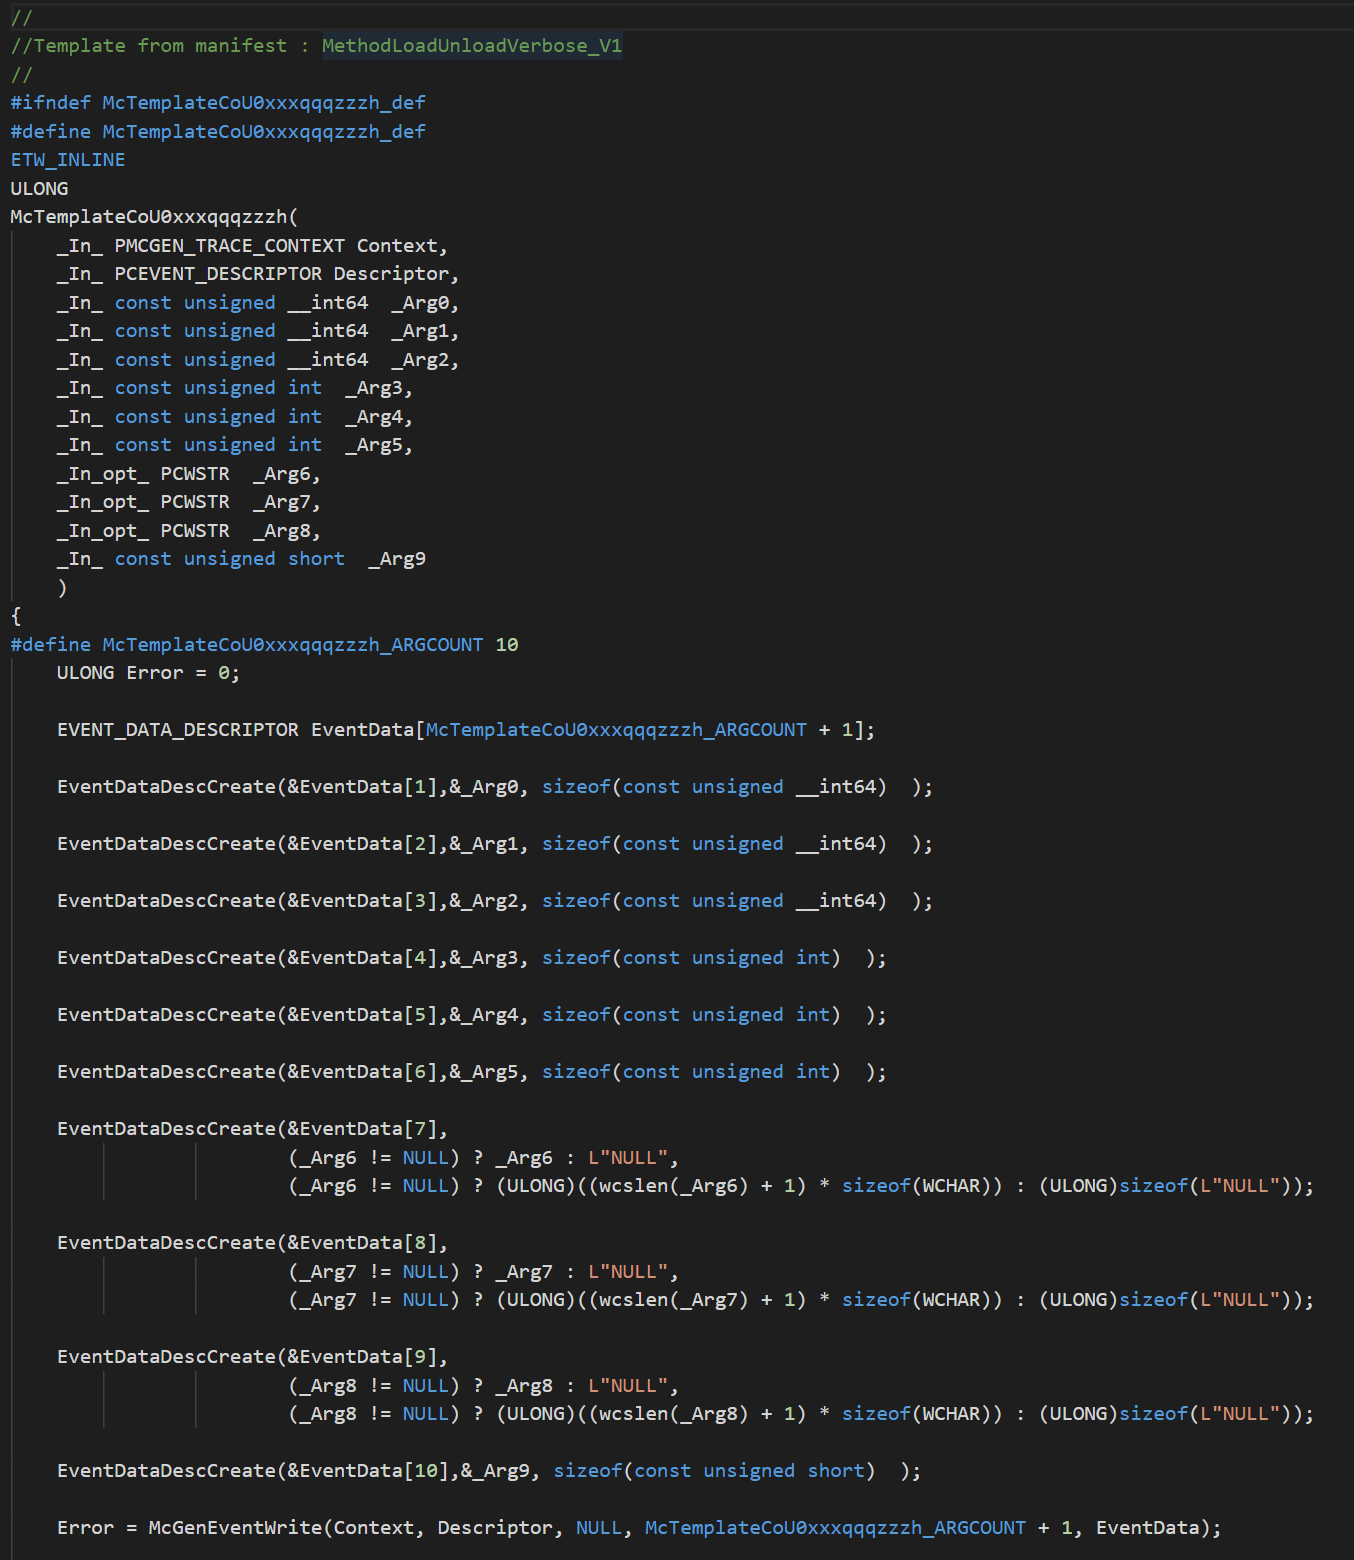The width and height of the screenshot is (1354, 1560).
Task: Click the 'EventDataDescCreate(&EventData[8],' line
Action: click(253, 1243)
